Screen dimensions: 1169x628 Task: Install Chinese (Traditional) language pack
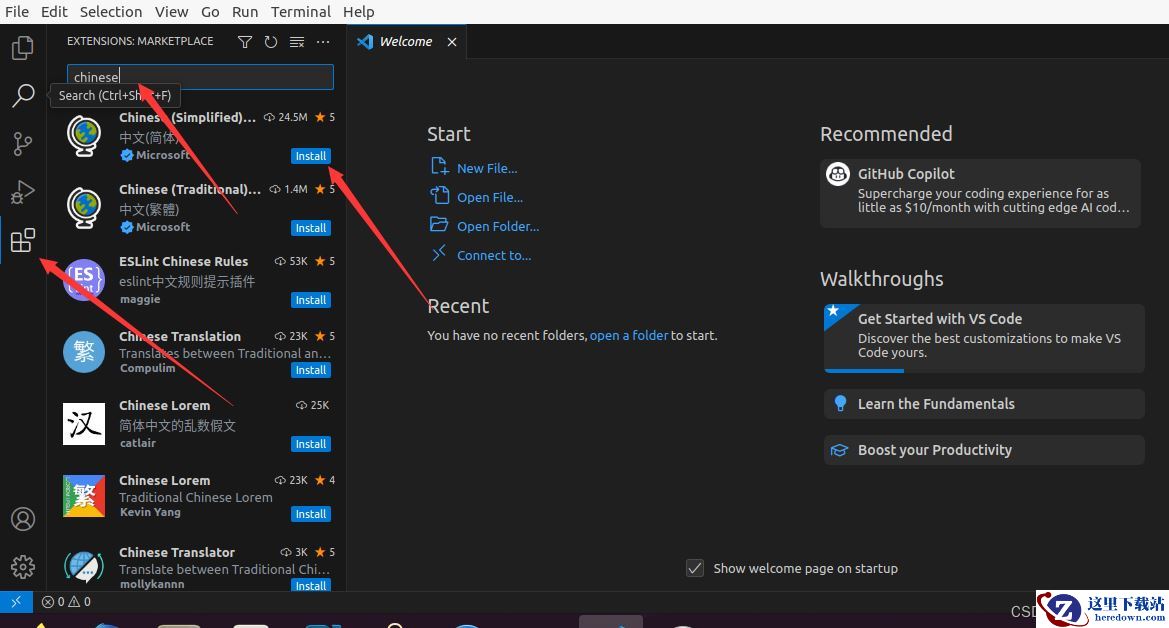click(x=311, y=228)
